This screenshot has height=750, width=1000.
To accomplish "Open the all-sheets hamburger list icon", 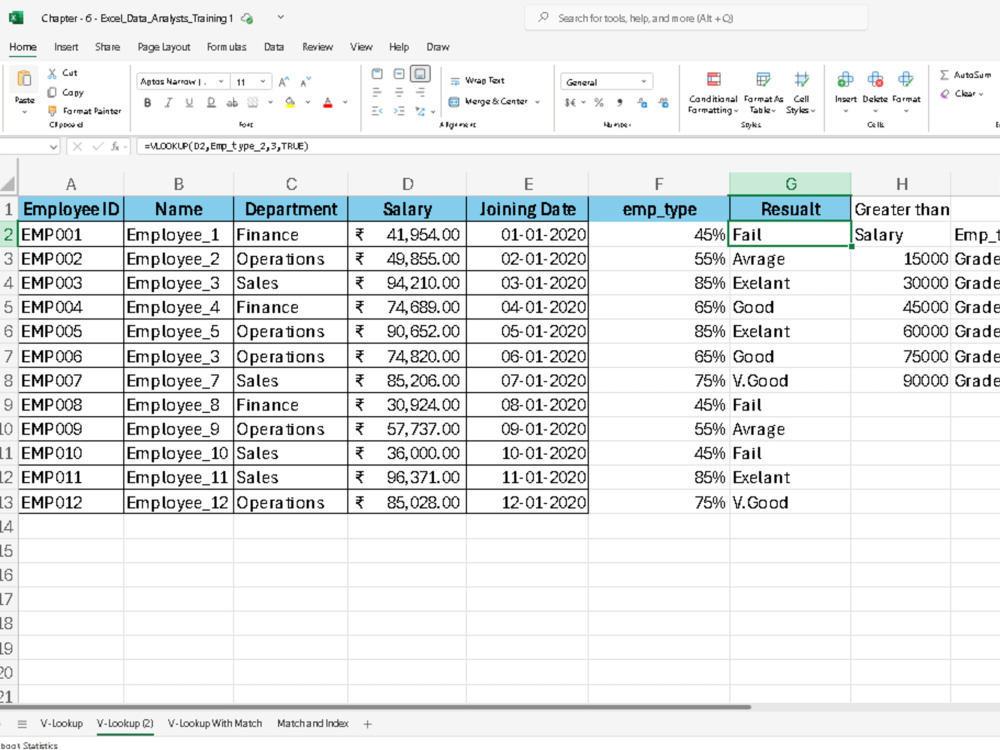I will click(22, 724).
